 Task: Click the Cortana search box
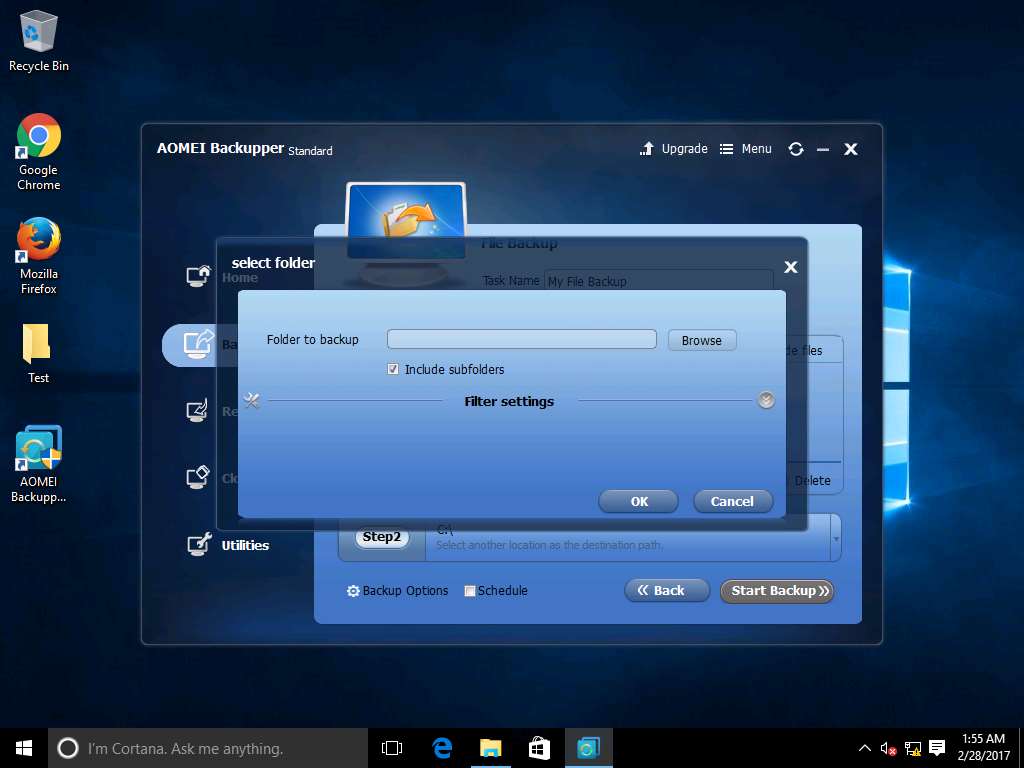(x=208, y=748)
